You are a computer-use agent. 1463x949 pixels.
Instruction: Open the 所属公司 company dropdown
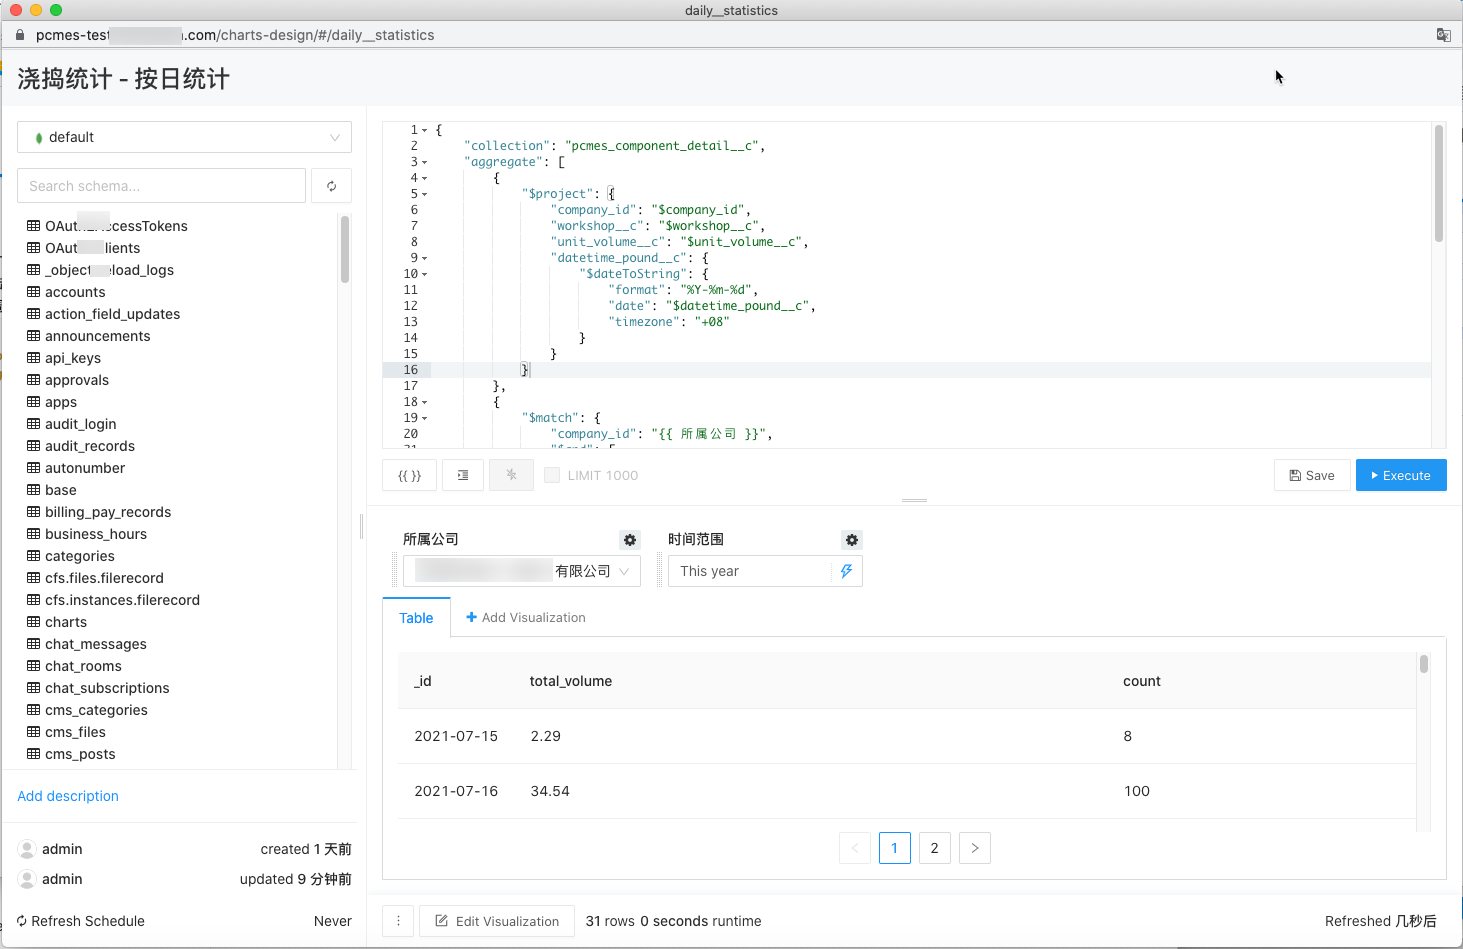(x=522, y=571)
